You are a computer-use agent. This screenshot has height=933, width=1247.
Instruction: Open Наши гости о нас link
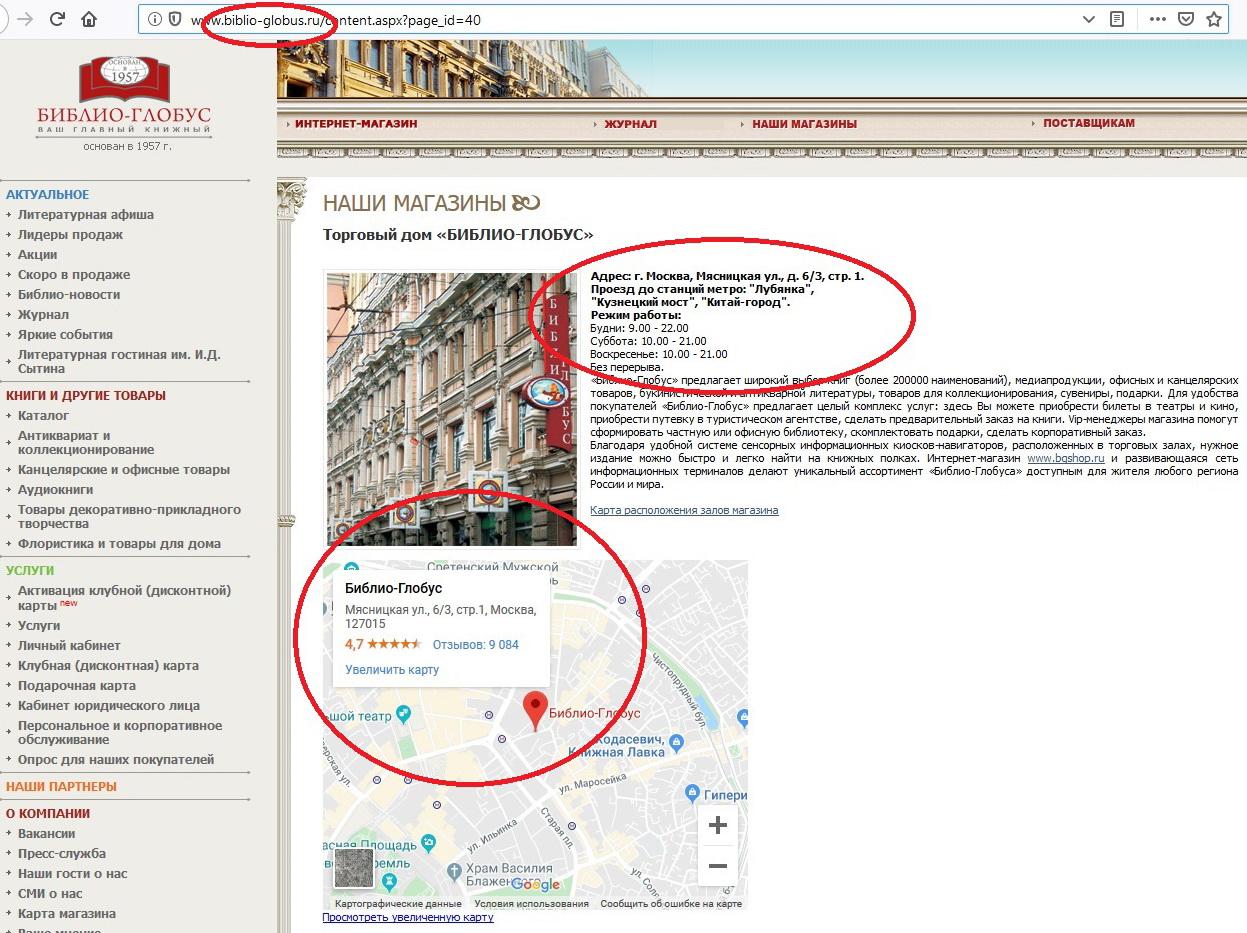72,873
